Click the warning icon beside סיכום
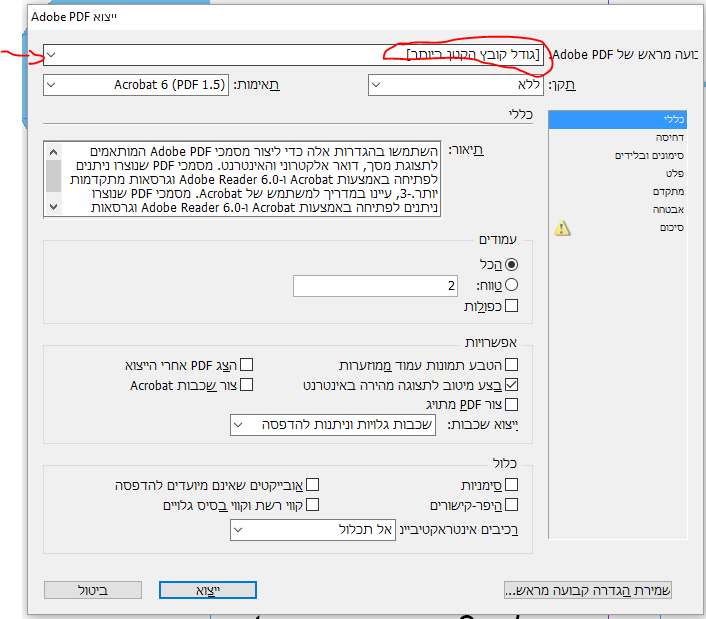The image size is (706, 619). (x=562, y=228)
